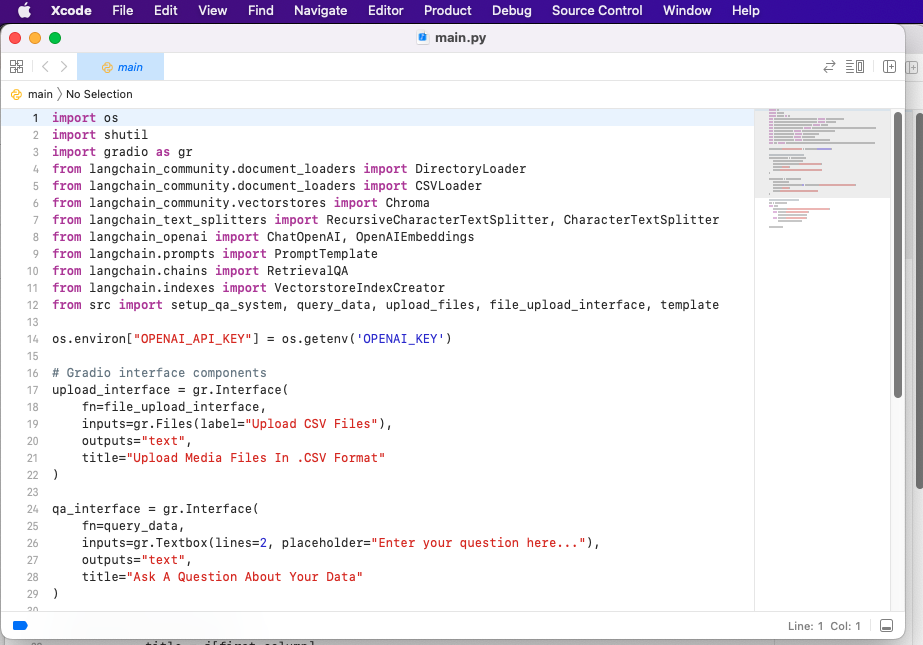
Task: Open the View menu
Action: (x=213, y=11)
